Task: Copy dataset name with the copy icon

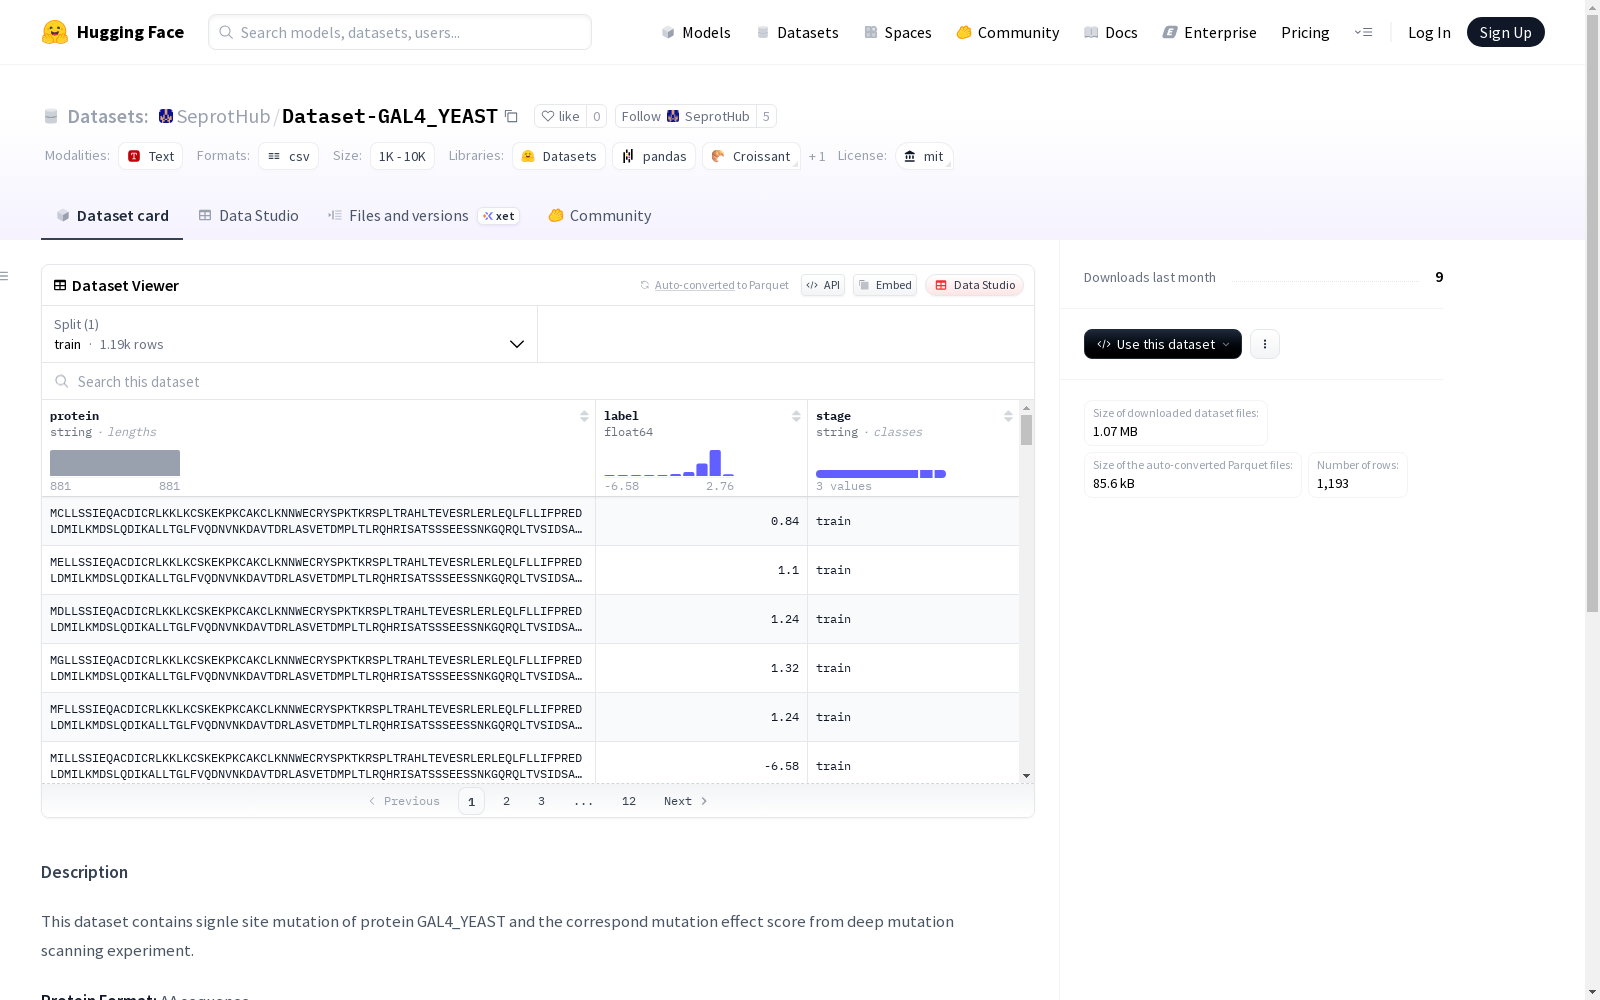Action: click(x=511, y=116)
